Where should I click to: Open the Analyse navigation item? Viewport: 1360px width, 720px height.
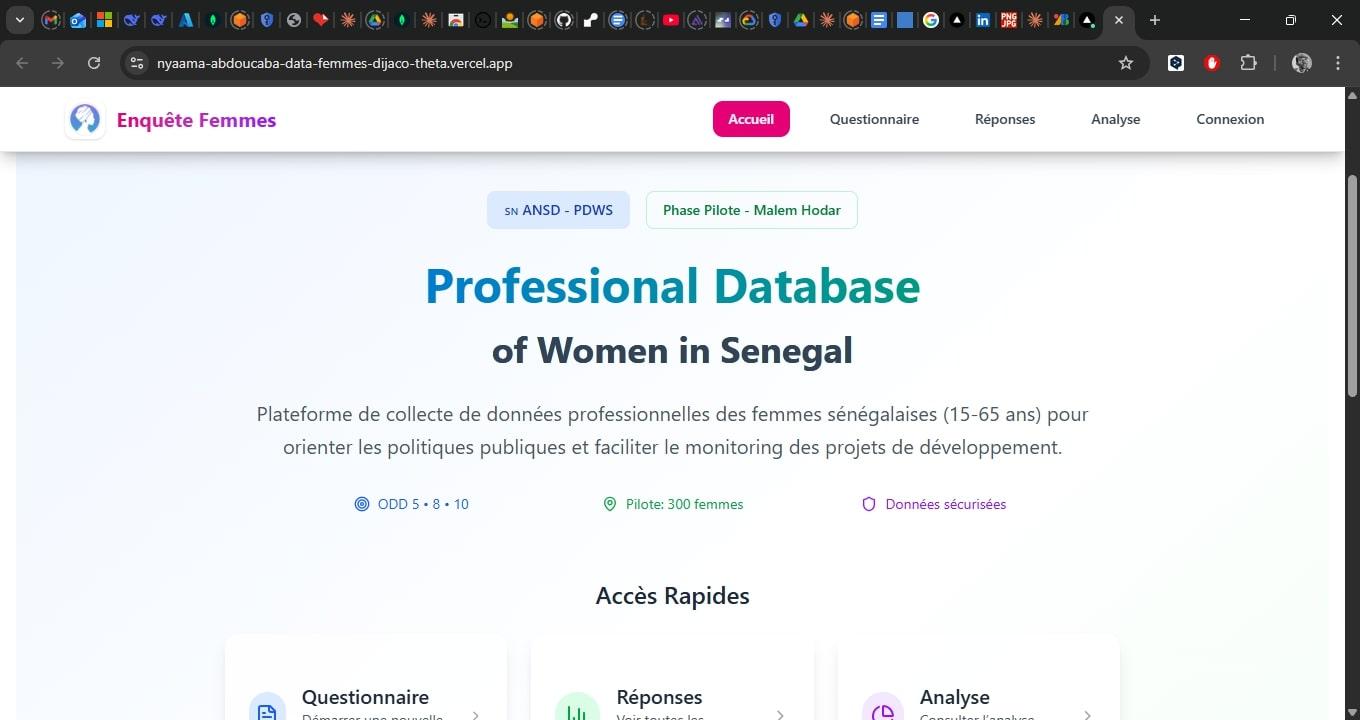(1115, 119)
